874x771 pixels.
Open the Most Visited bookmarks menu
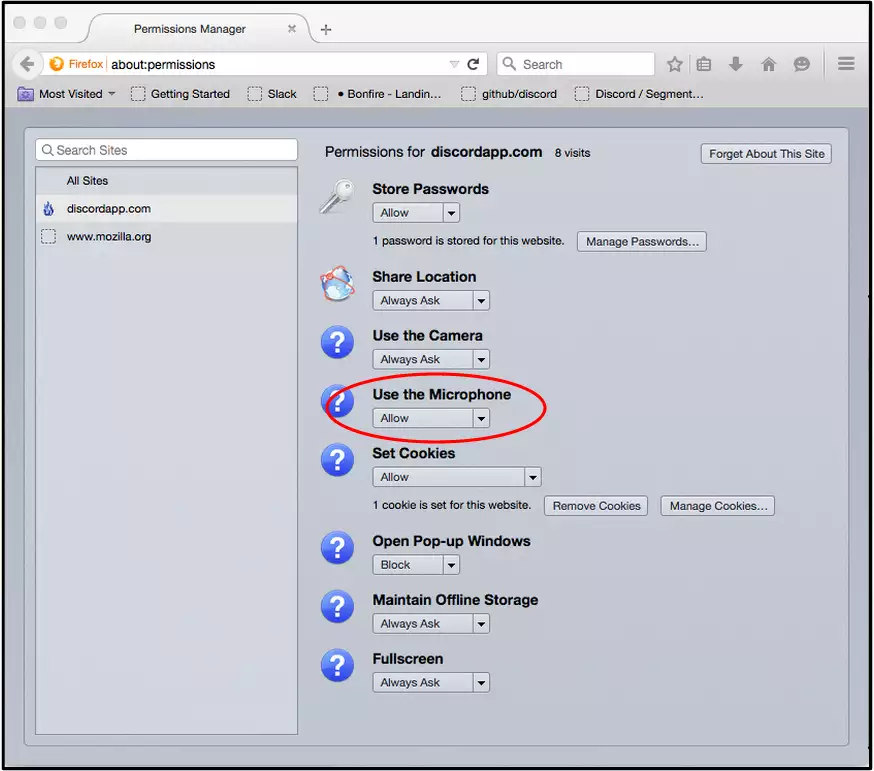[67, 94]
